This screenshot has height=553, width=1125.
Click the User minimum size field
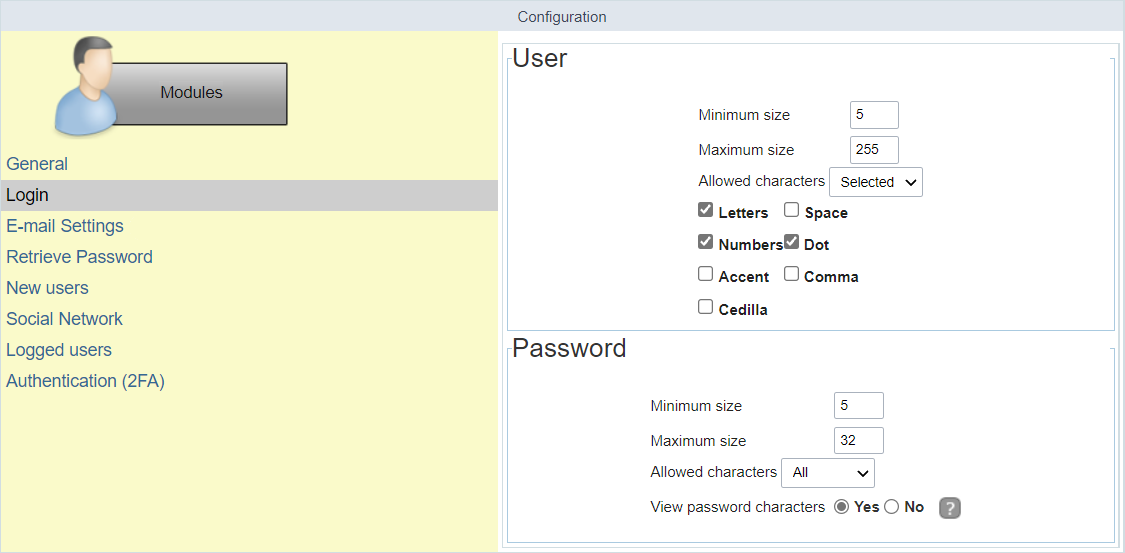[x=874, y=115]
